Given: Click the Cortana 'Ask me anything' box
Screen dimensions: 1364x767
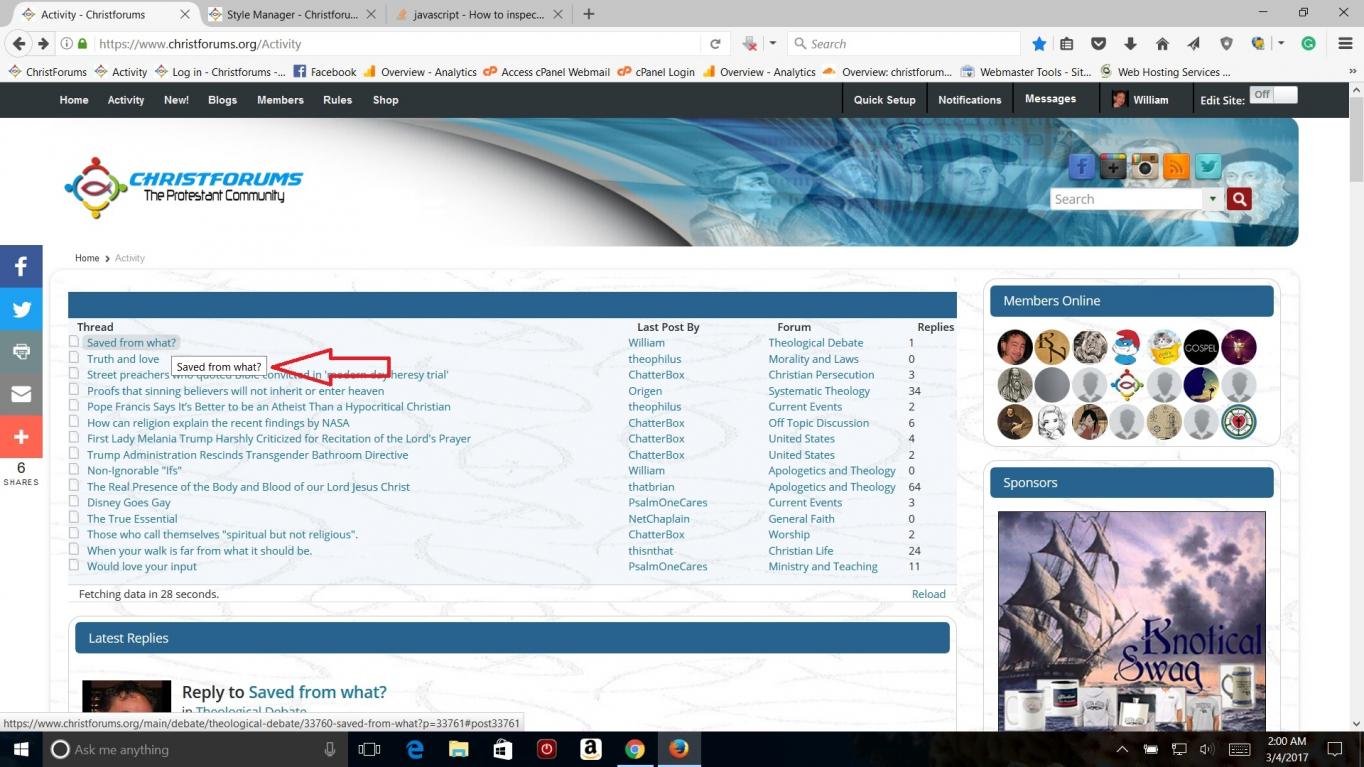Looking at the screenshot, I should point(195,749).
